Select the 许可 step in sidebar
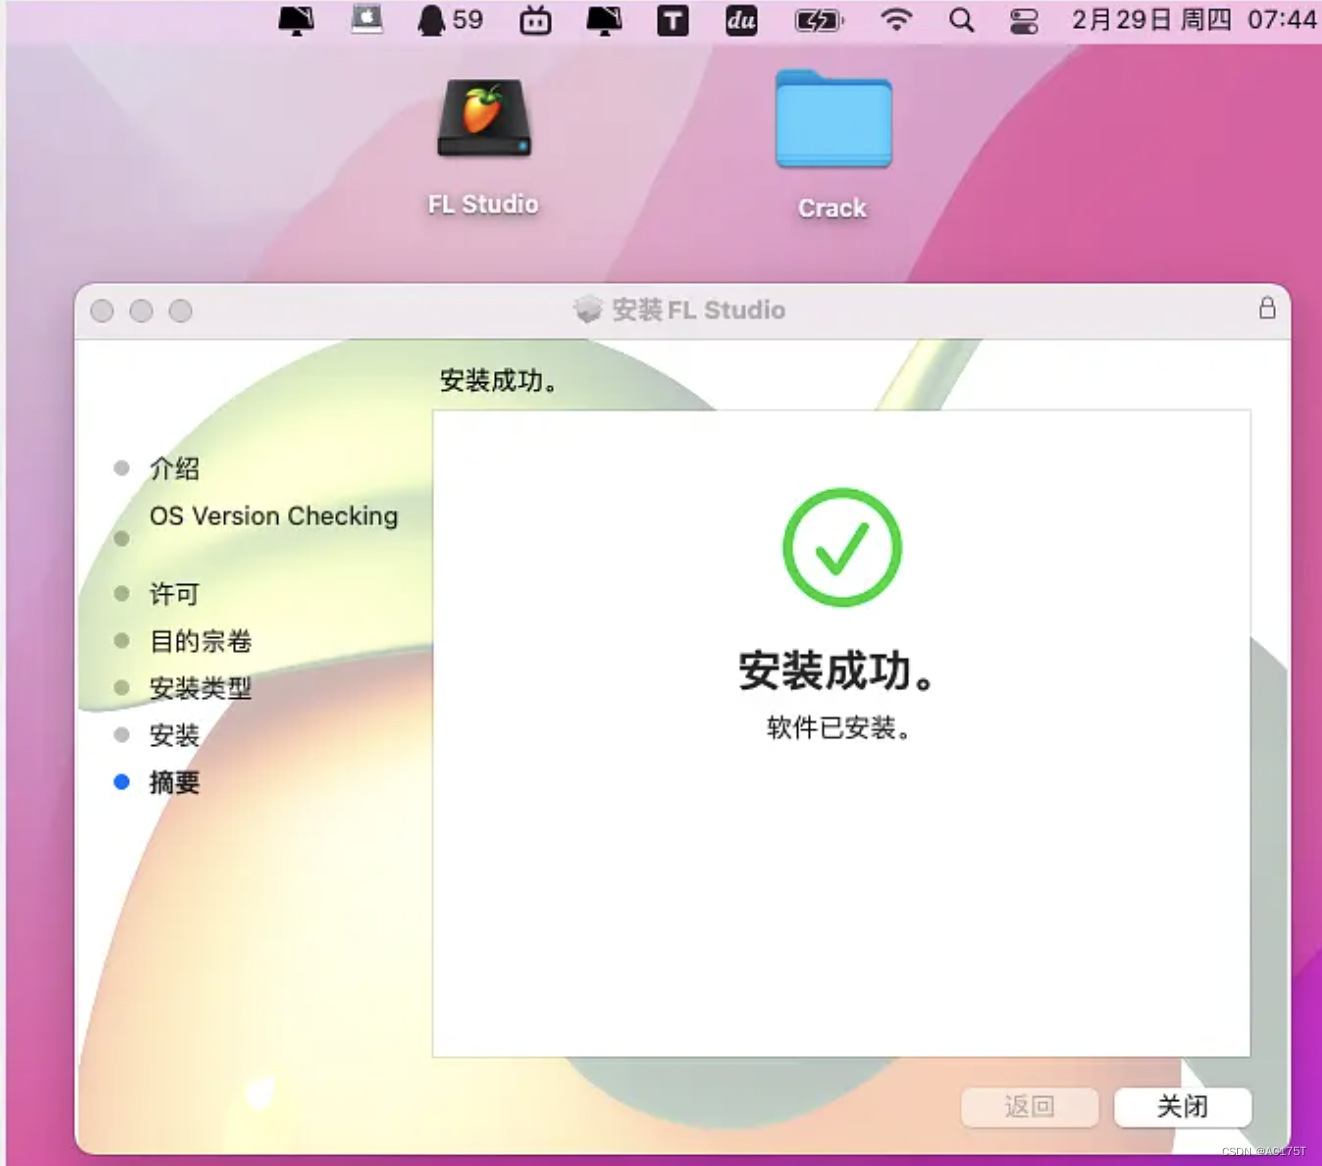 (x=174, y=594)
